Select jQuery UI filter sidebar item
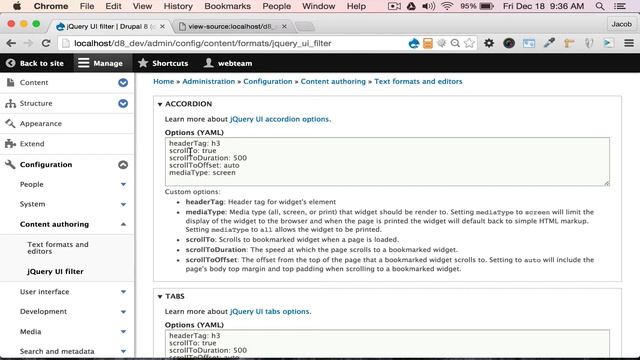The height and width of the screenshot is (360, 640). coord(55,271)
